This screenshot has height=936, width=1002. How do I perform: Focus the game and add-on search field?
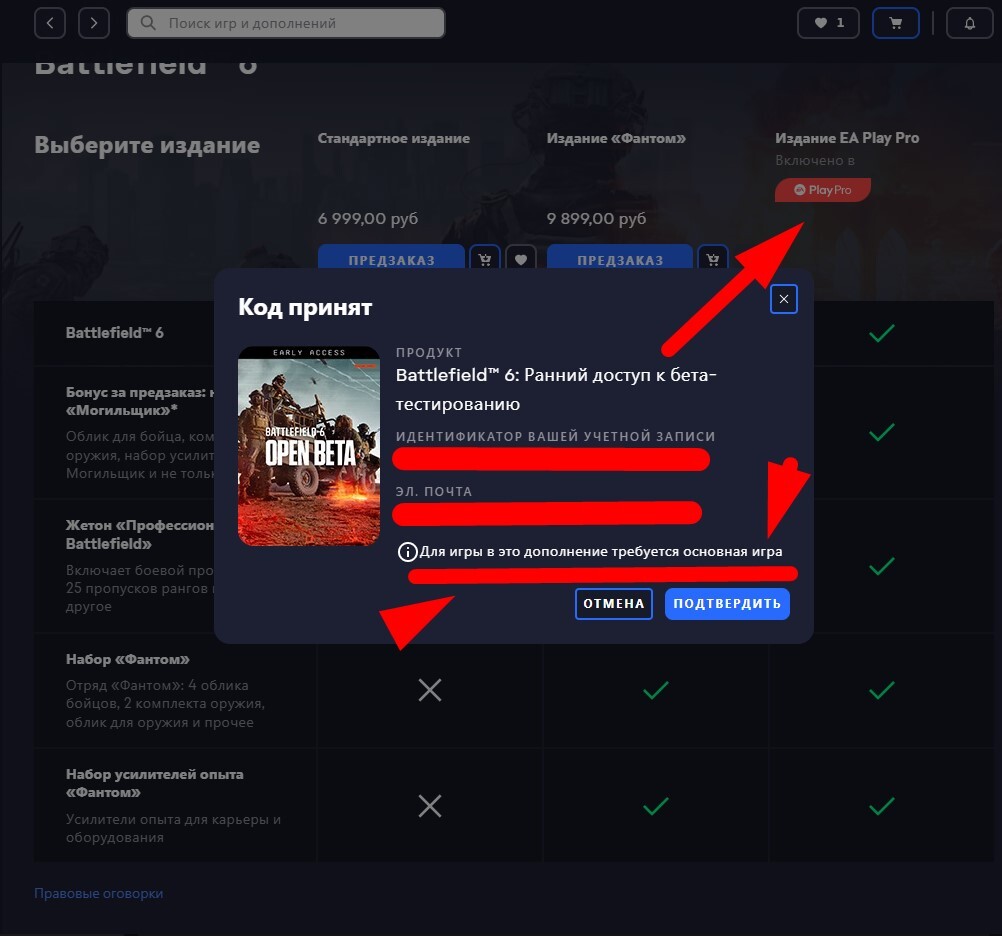(286, 23)
